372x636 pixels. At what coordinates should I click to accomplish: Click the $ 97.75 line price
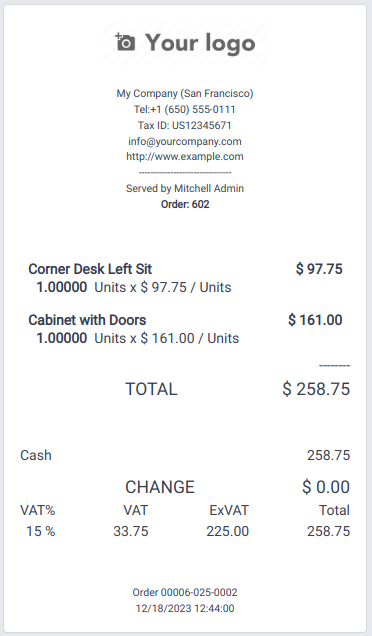tap(319, 269)
